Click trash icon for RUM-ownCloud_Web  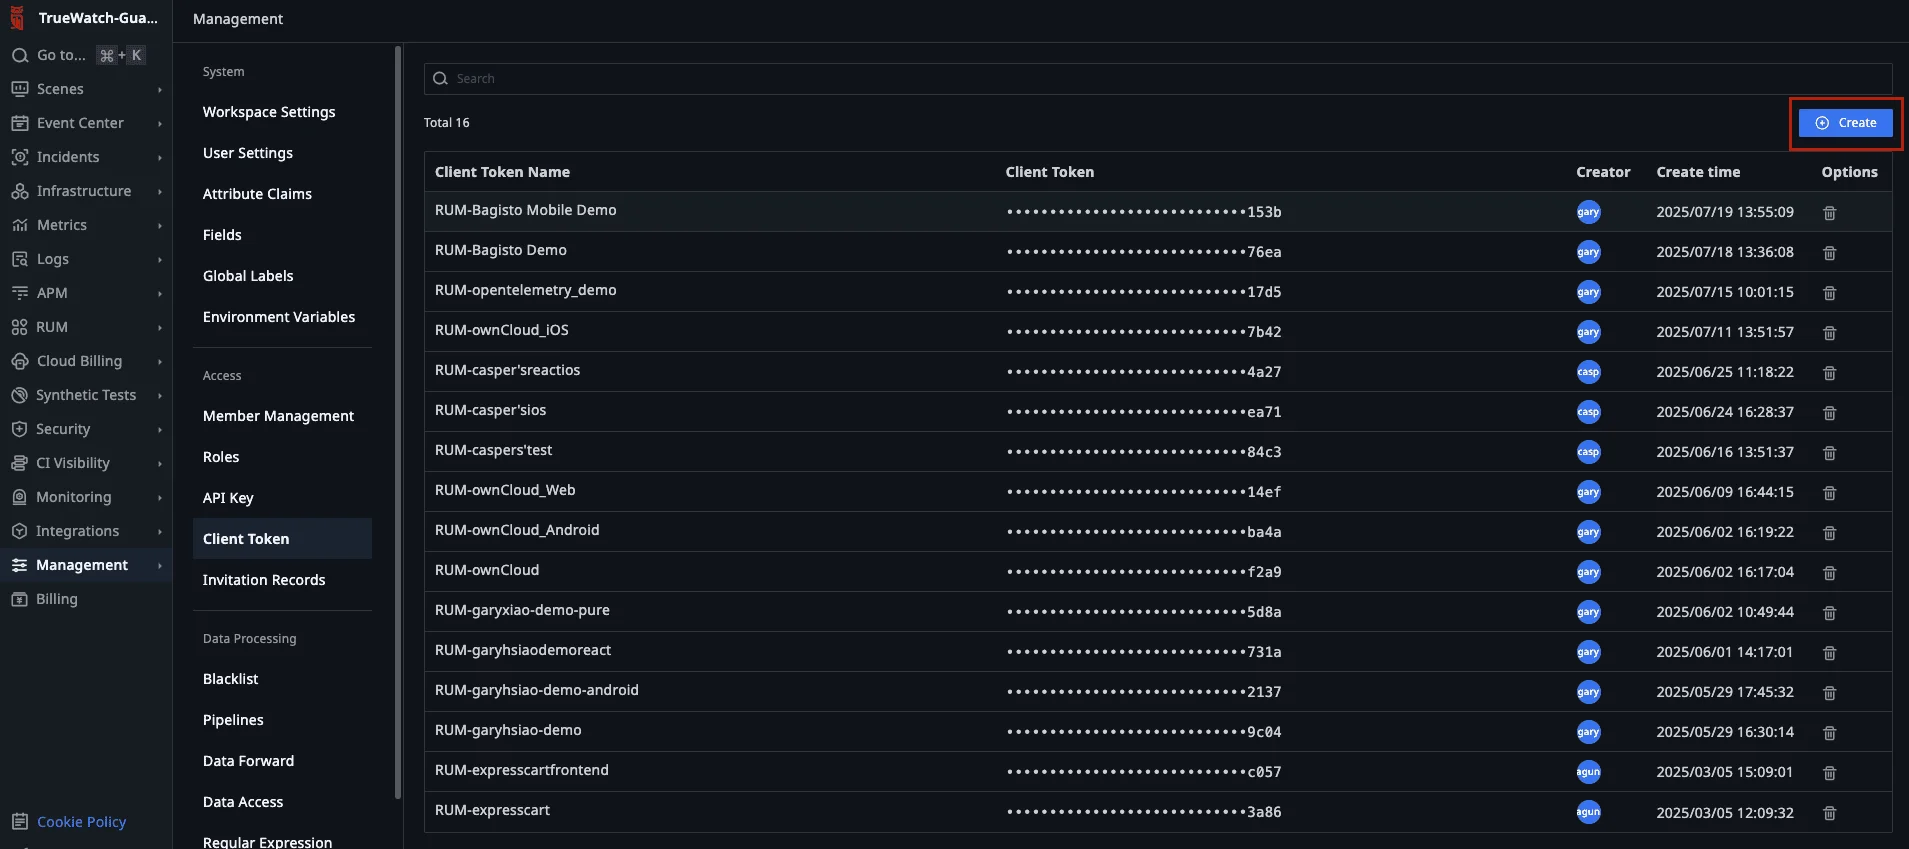pyautogui.click(x=1829, y=493)
